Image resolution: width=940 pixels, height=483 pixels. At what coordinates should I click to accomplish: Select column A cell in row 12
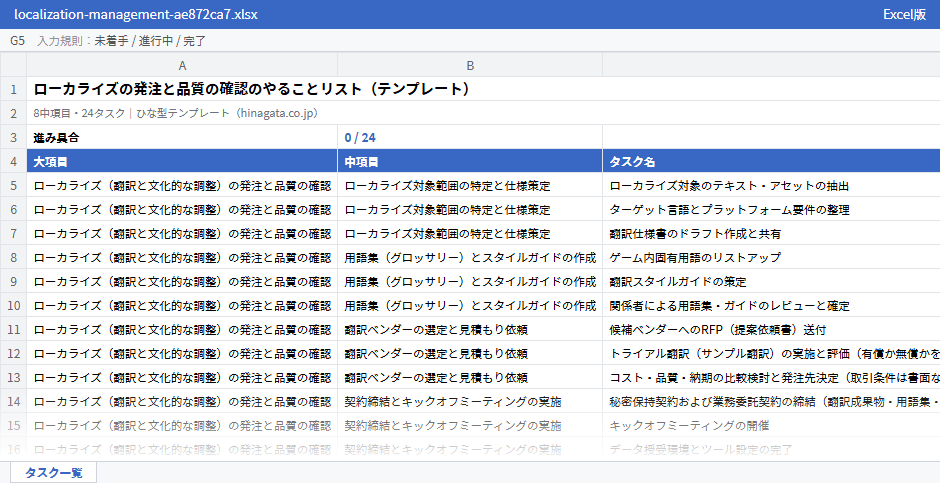182,353
